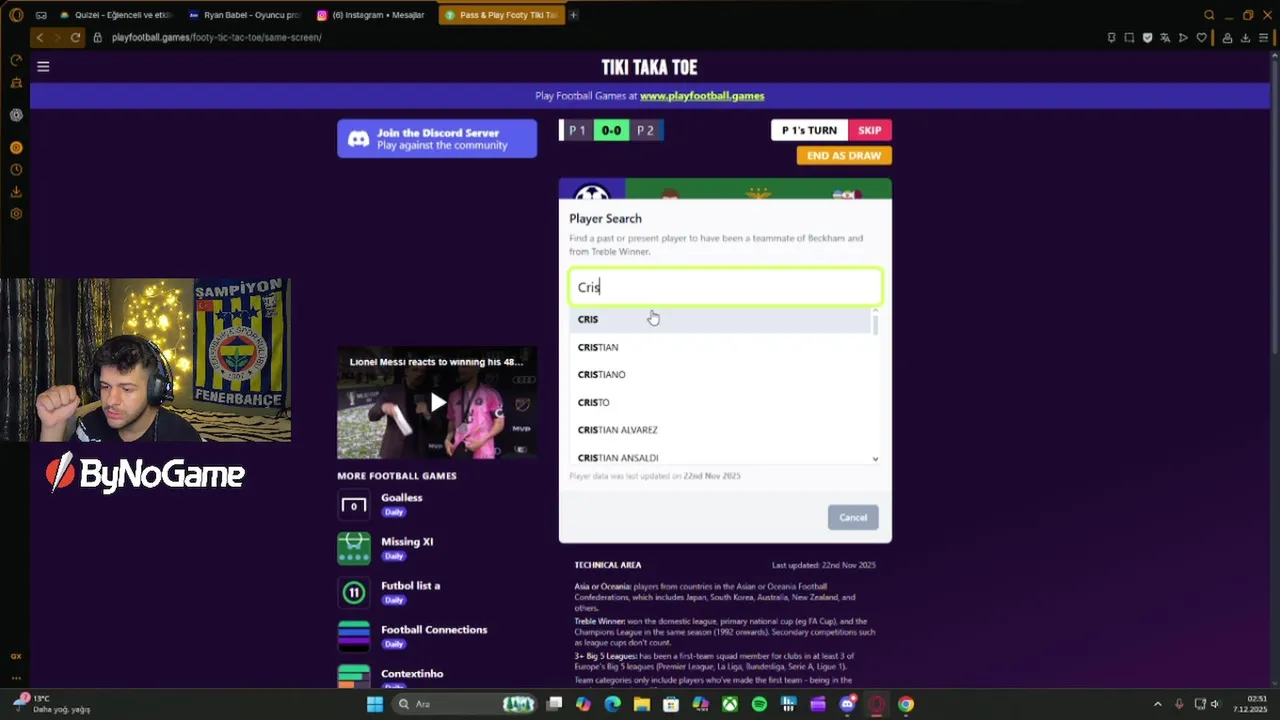Screen dimensions: 1280x720
Task: Open Xbox app from the taskbar
Action: point(731,704)
